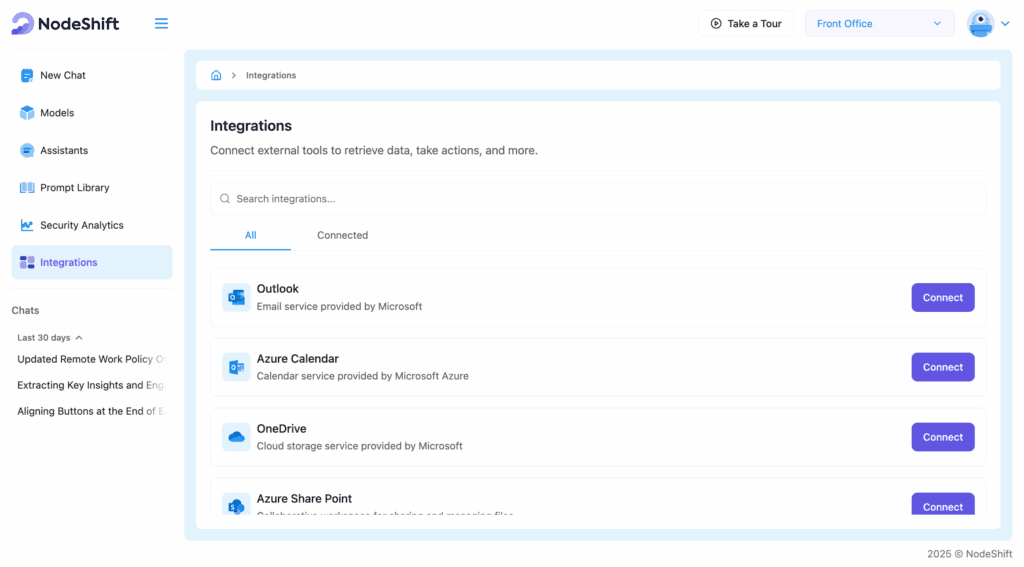Click the Search integrations input field

(x=598, y=199)
